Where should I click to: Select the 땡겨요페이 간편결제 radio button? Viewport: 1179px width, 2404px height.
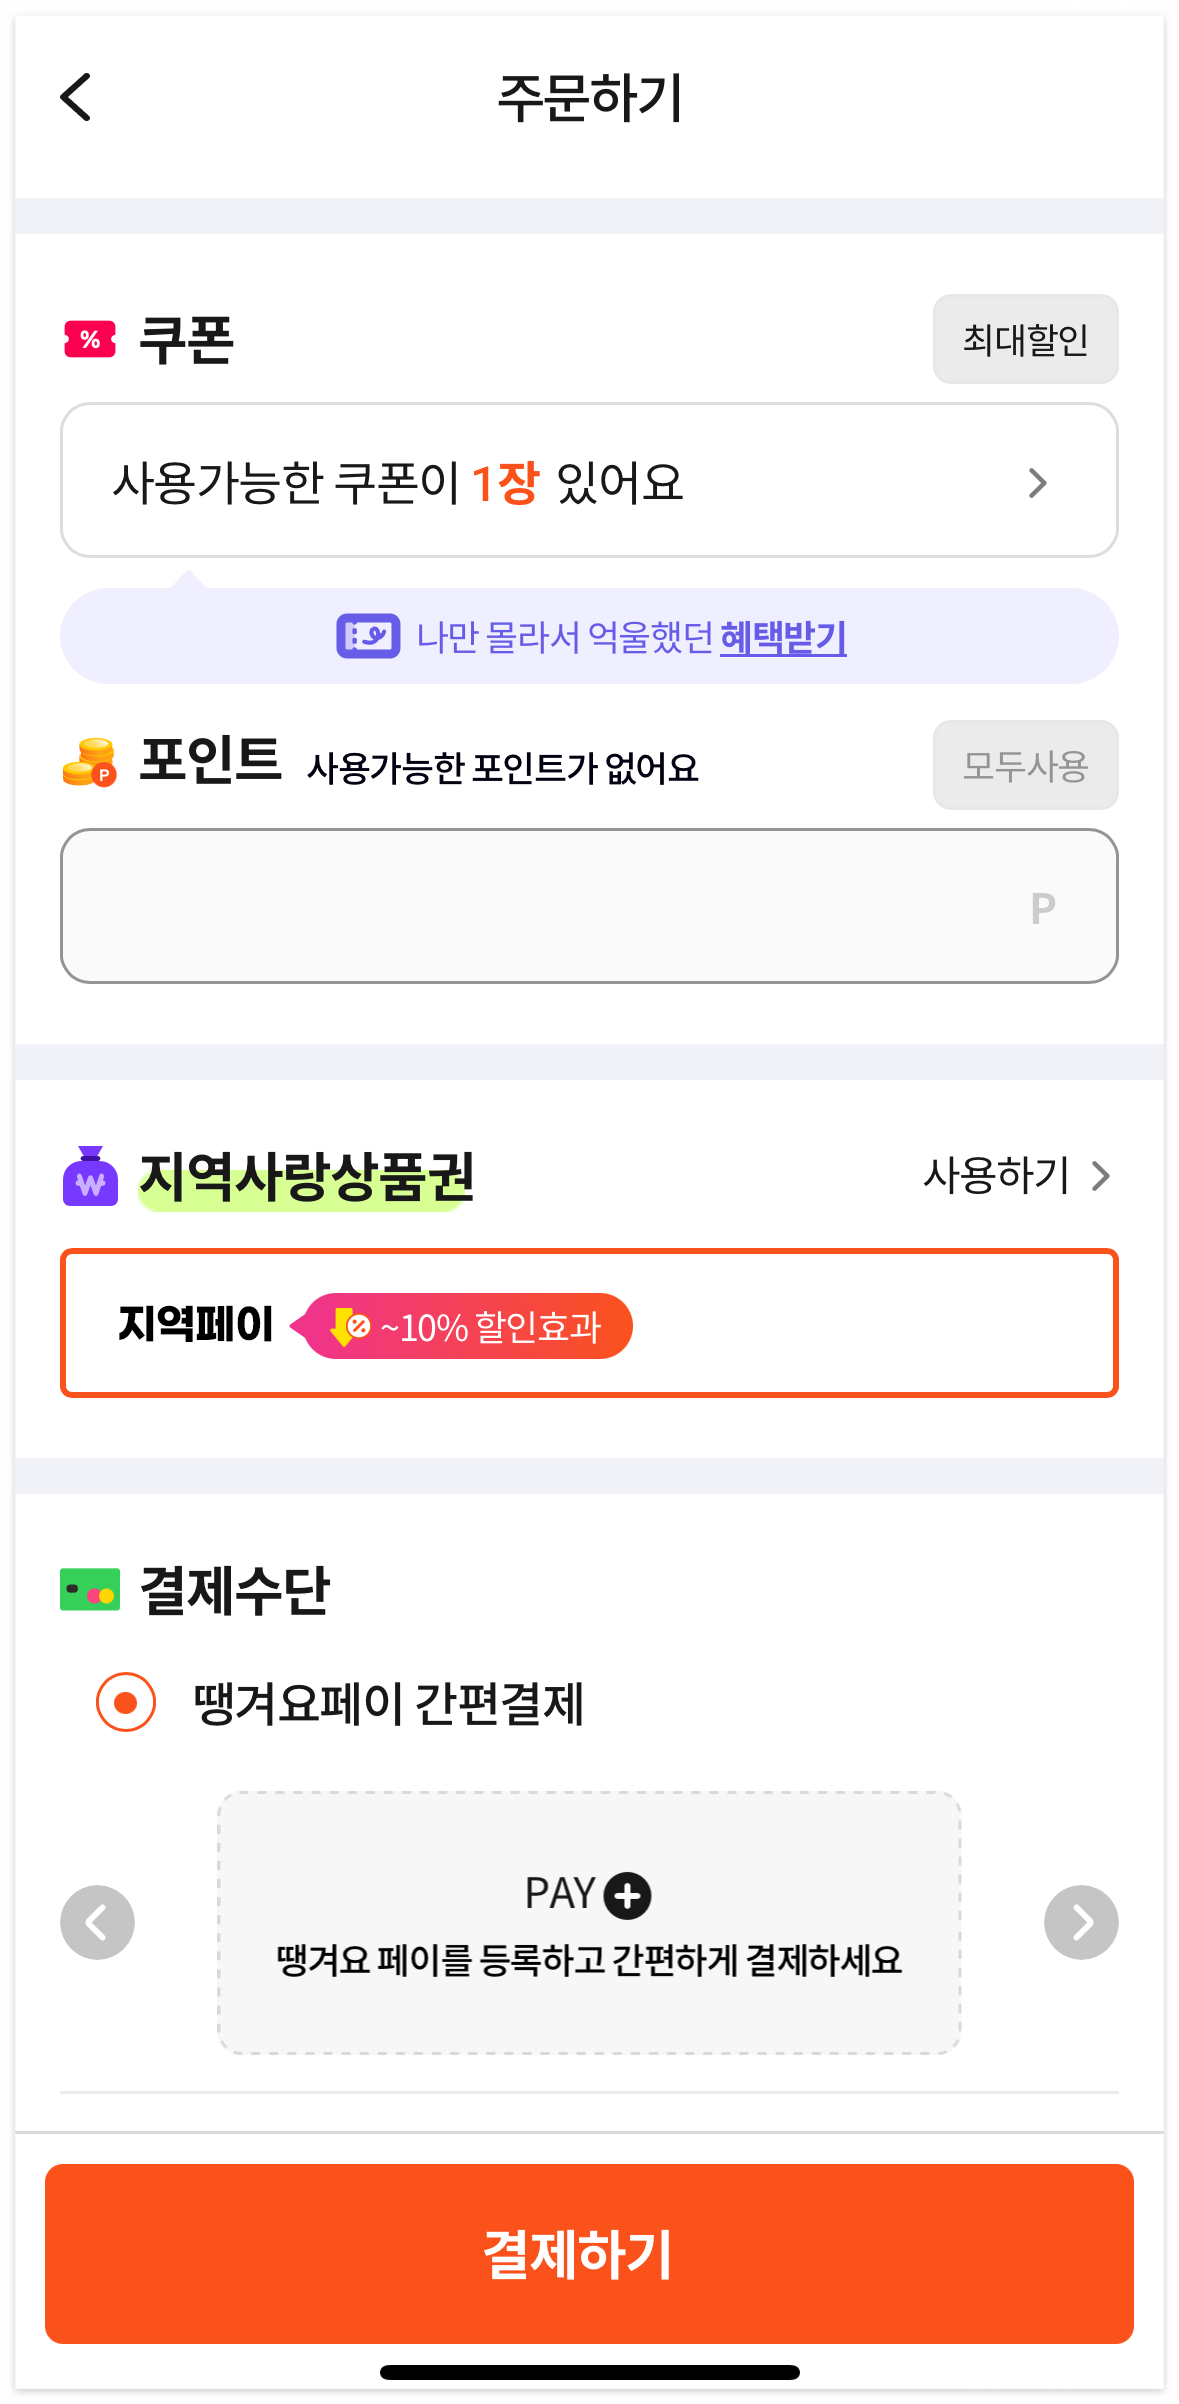(x=125, y=1700)
